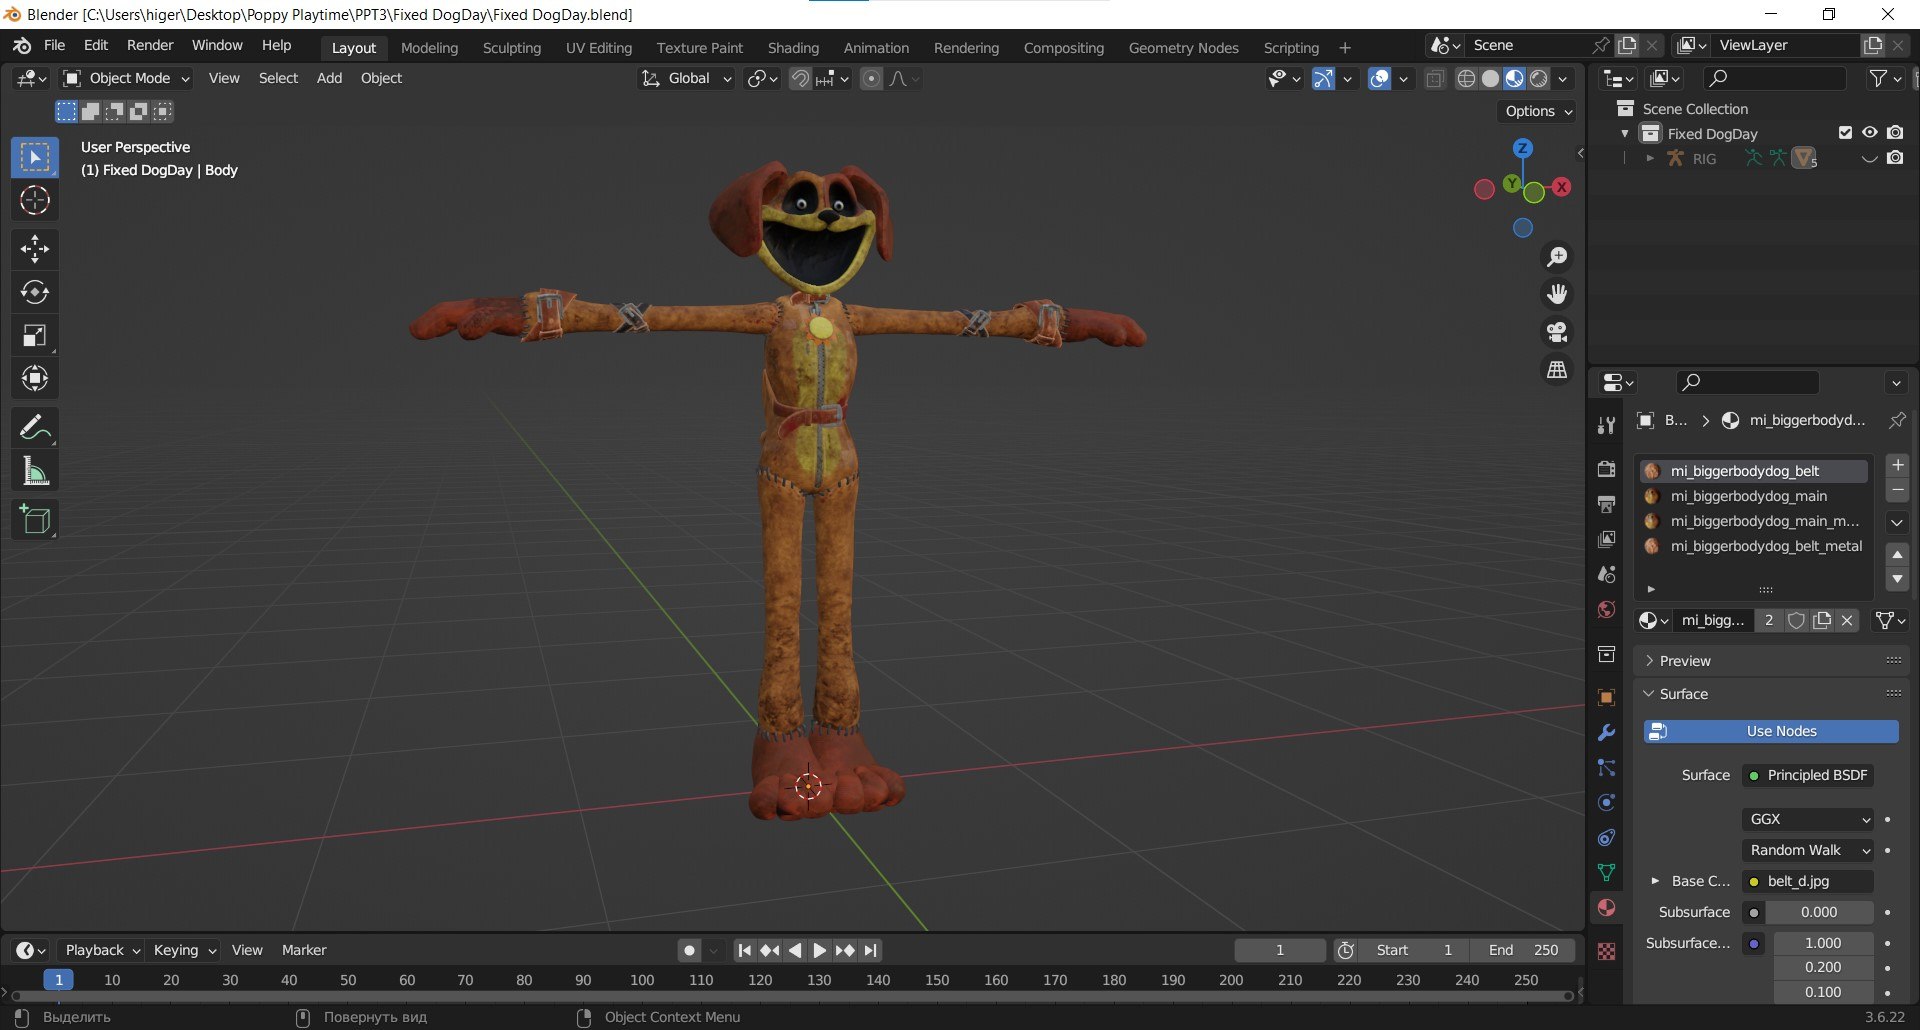
Task: Toggle Fixed DogDay collection checkbox
Action: [x=1845, y=133]
